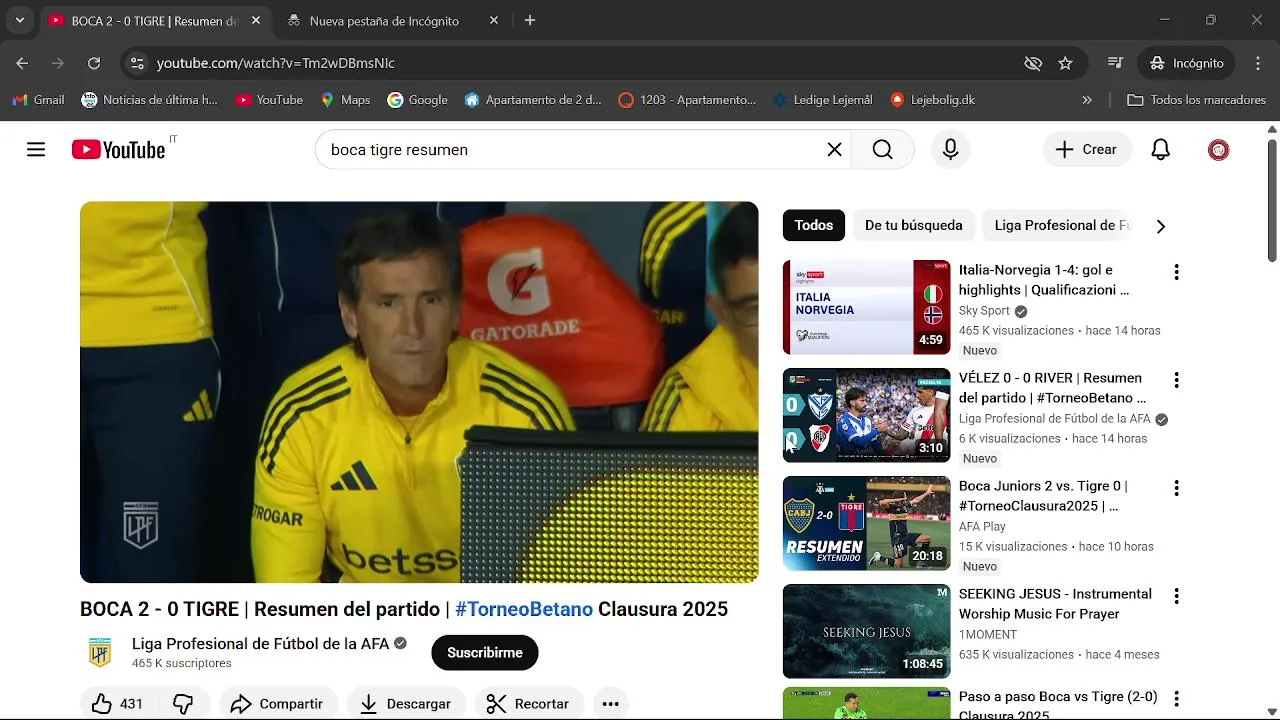Like the video with thumbs up
This screenshot has width=1280, height=720.
[x=117, y=704]
